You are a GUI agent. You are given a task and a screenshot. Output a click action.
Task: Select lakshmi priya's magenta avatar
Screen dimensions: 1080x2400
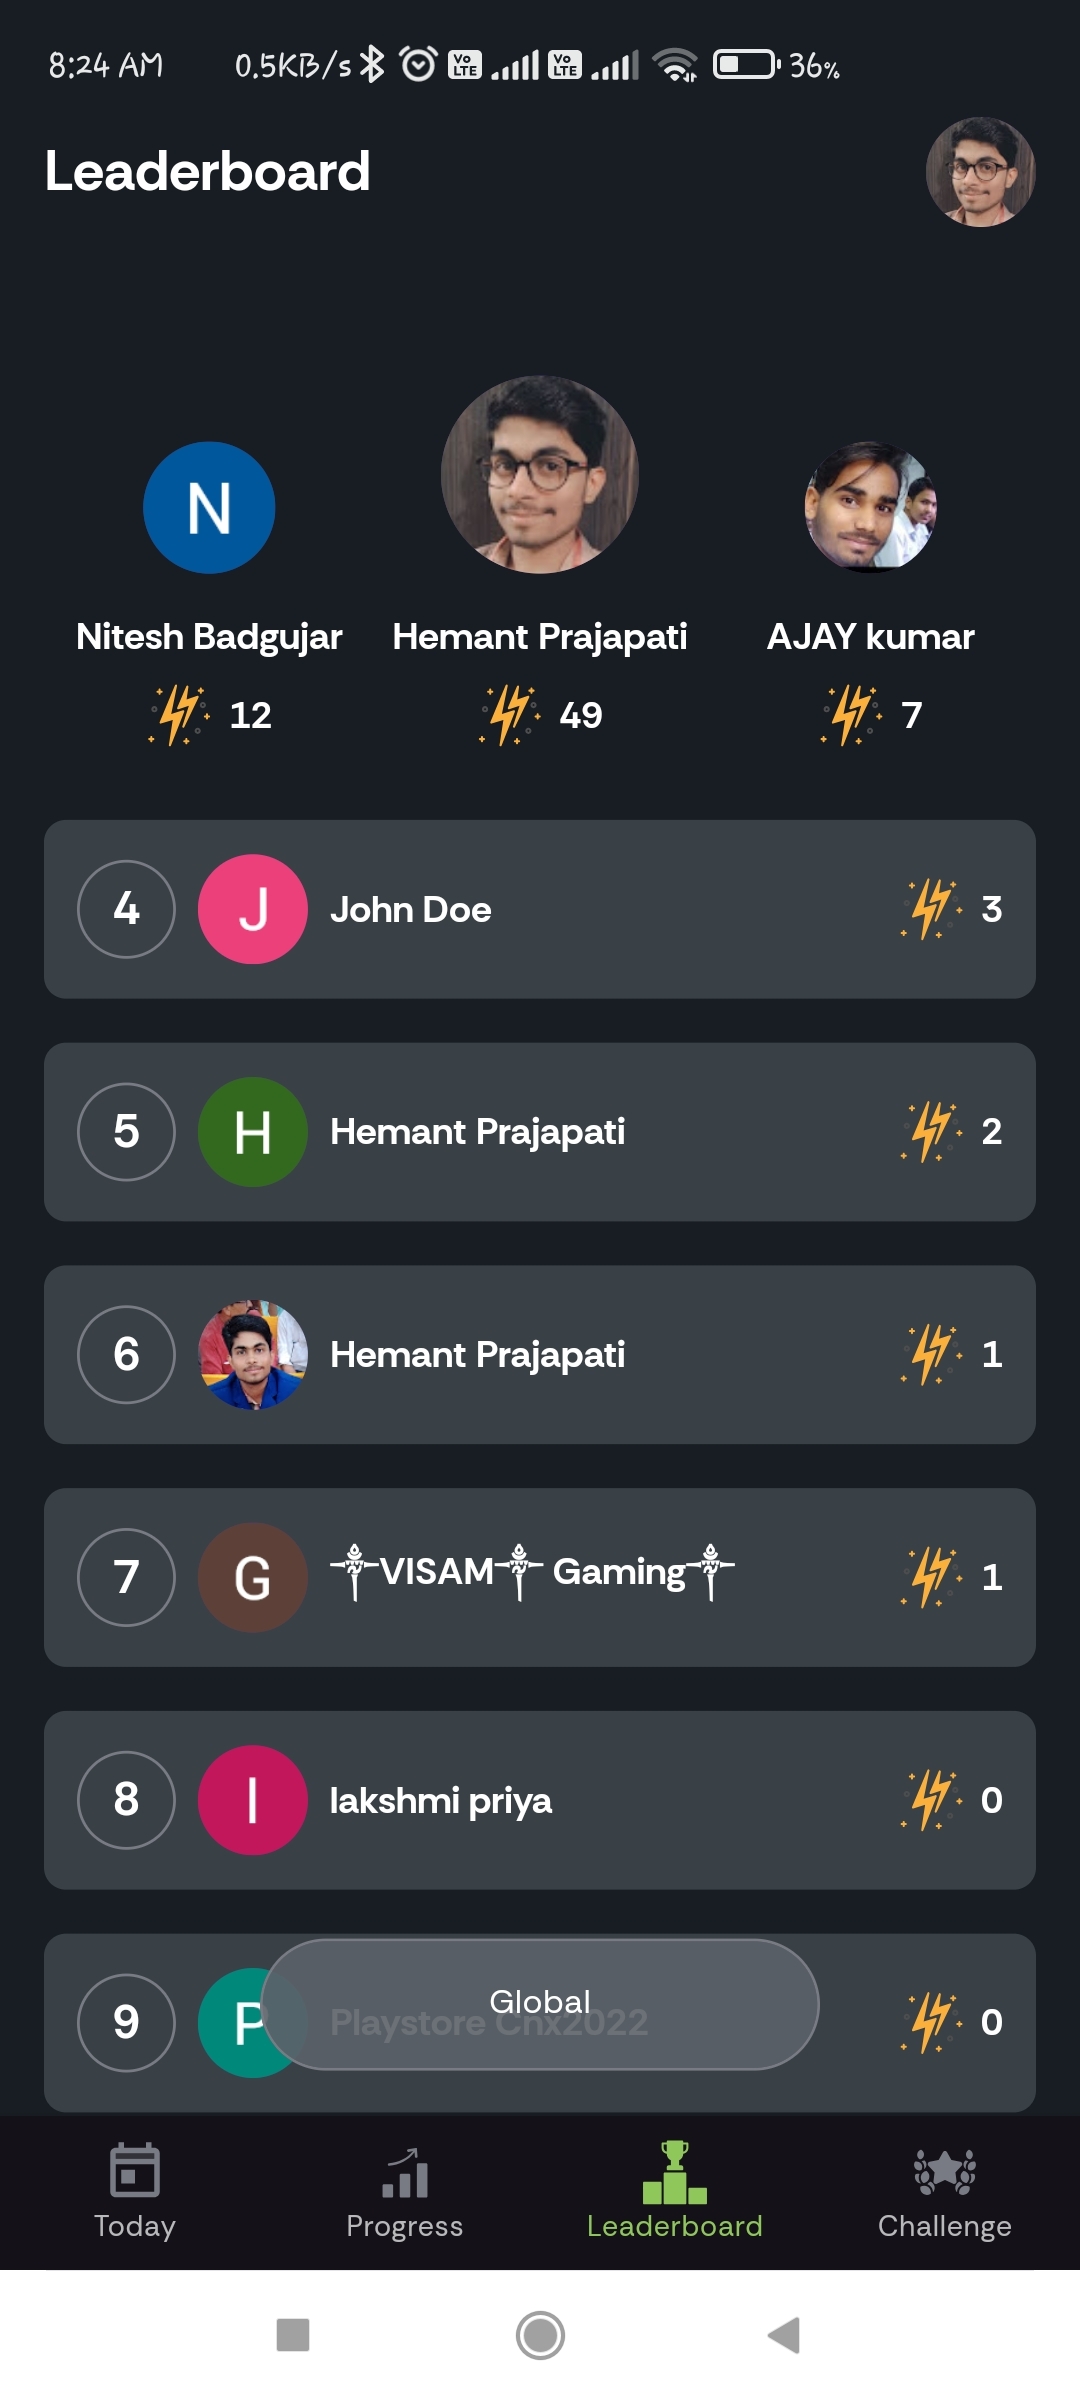pos(253,1800)
